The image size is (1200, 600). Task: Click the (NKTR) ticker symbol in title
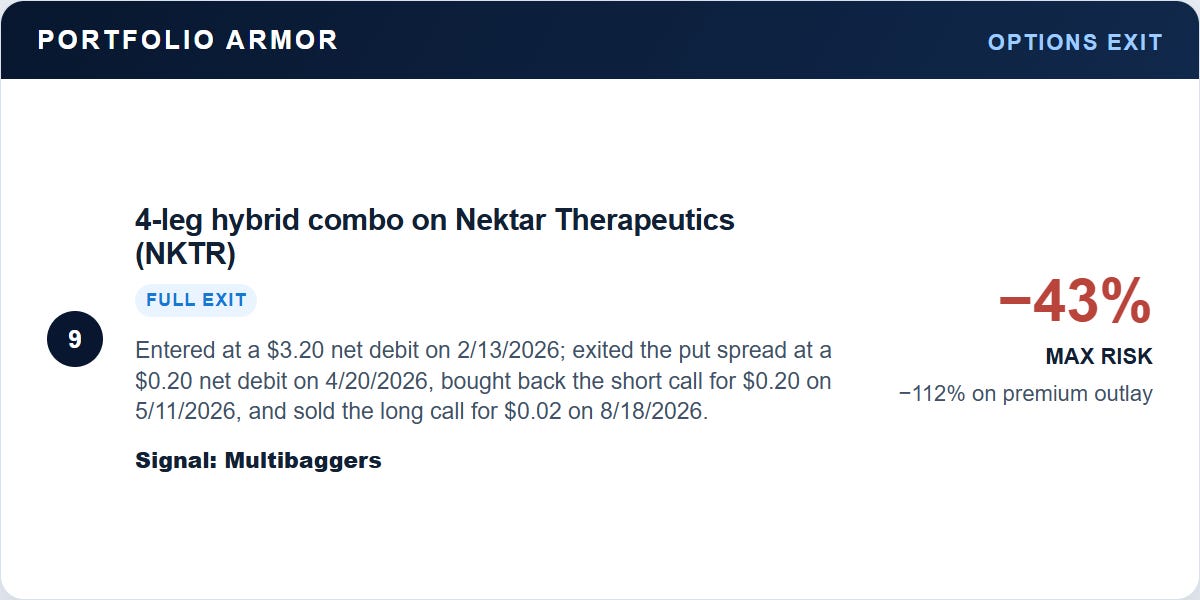point(185,255)
